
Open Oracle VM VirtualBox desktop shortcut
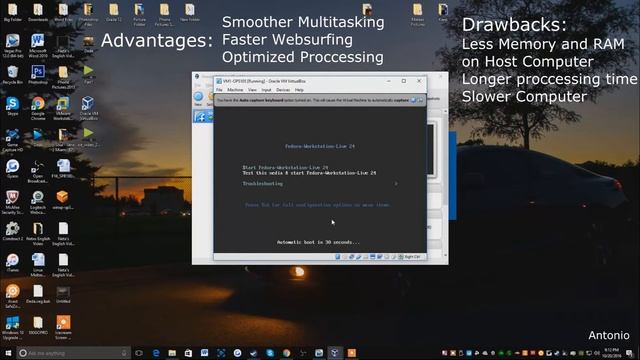coord(88,108)
